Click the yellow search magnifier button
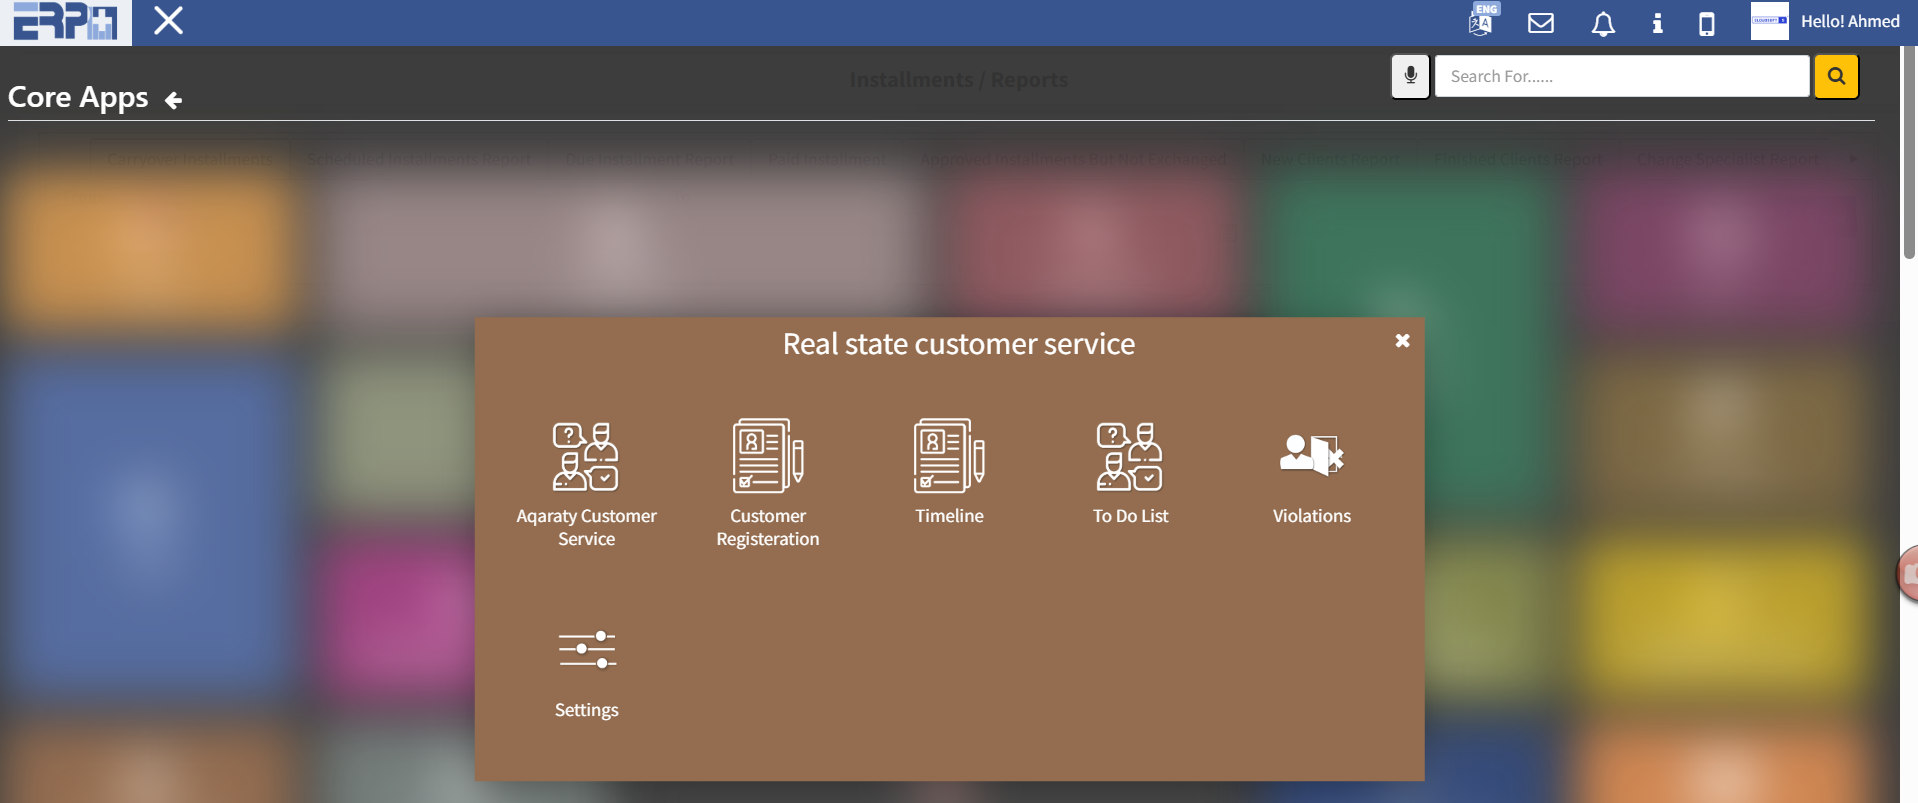This screenshot has height=803, width=1918. (x=1836, y=76)
